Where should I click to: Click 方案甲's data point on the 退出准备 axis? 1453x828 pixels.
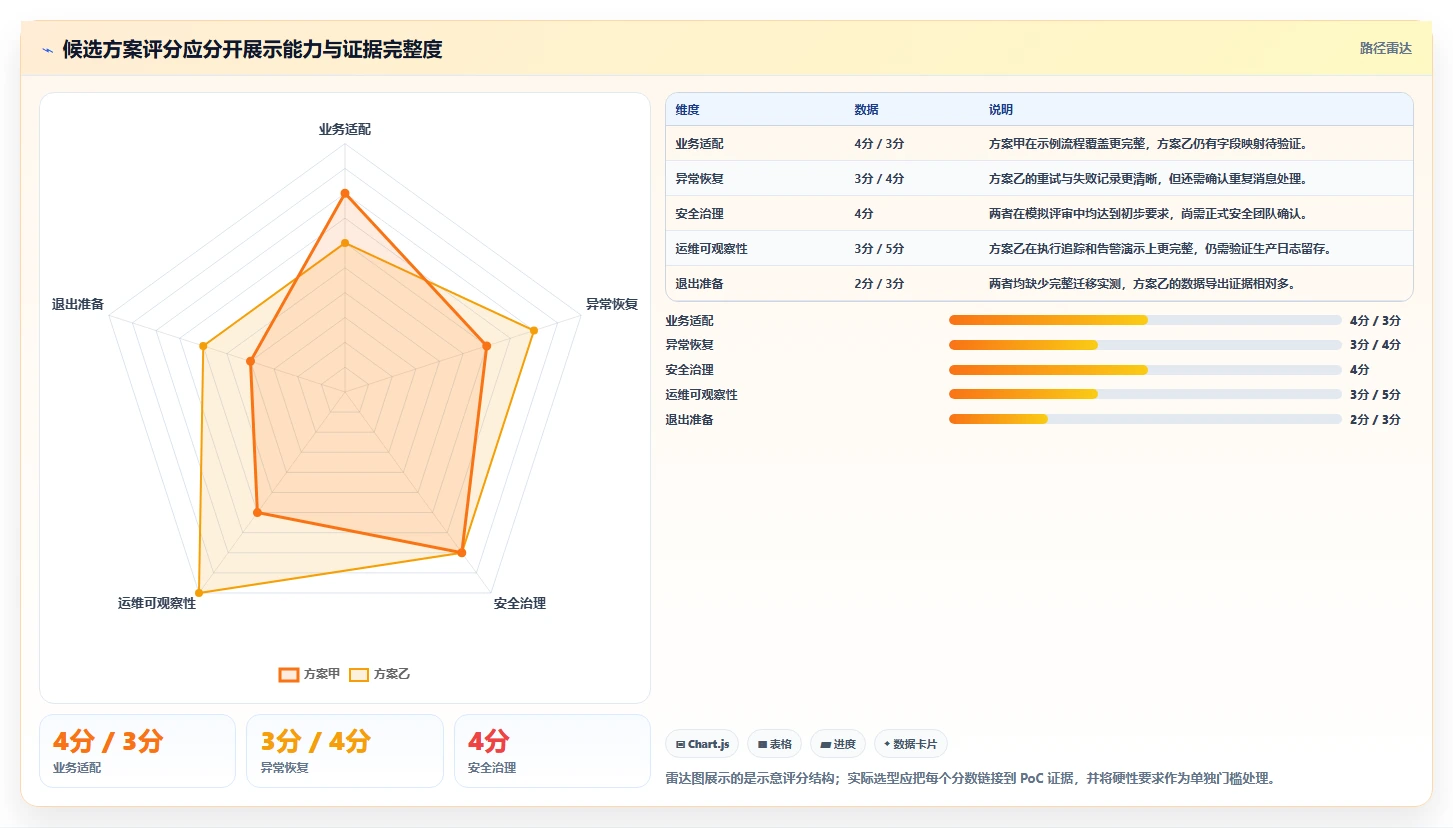[x=250, y=361]
